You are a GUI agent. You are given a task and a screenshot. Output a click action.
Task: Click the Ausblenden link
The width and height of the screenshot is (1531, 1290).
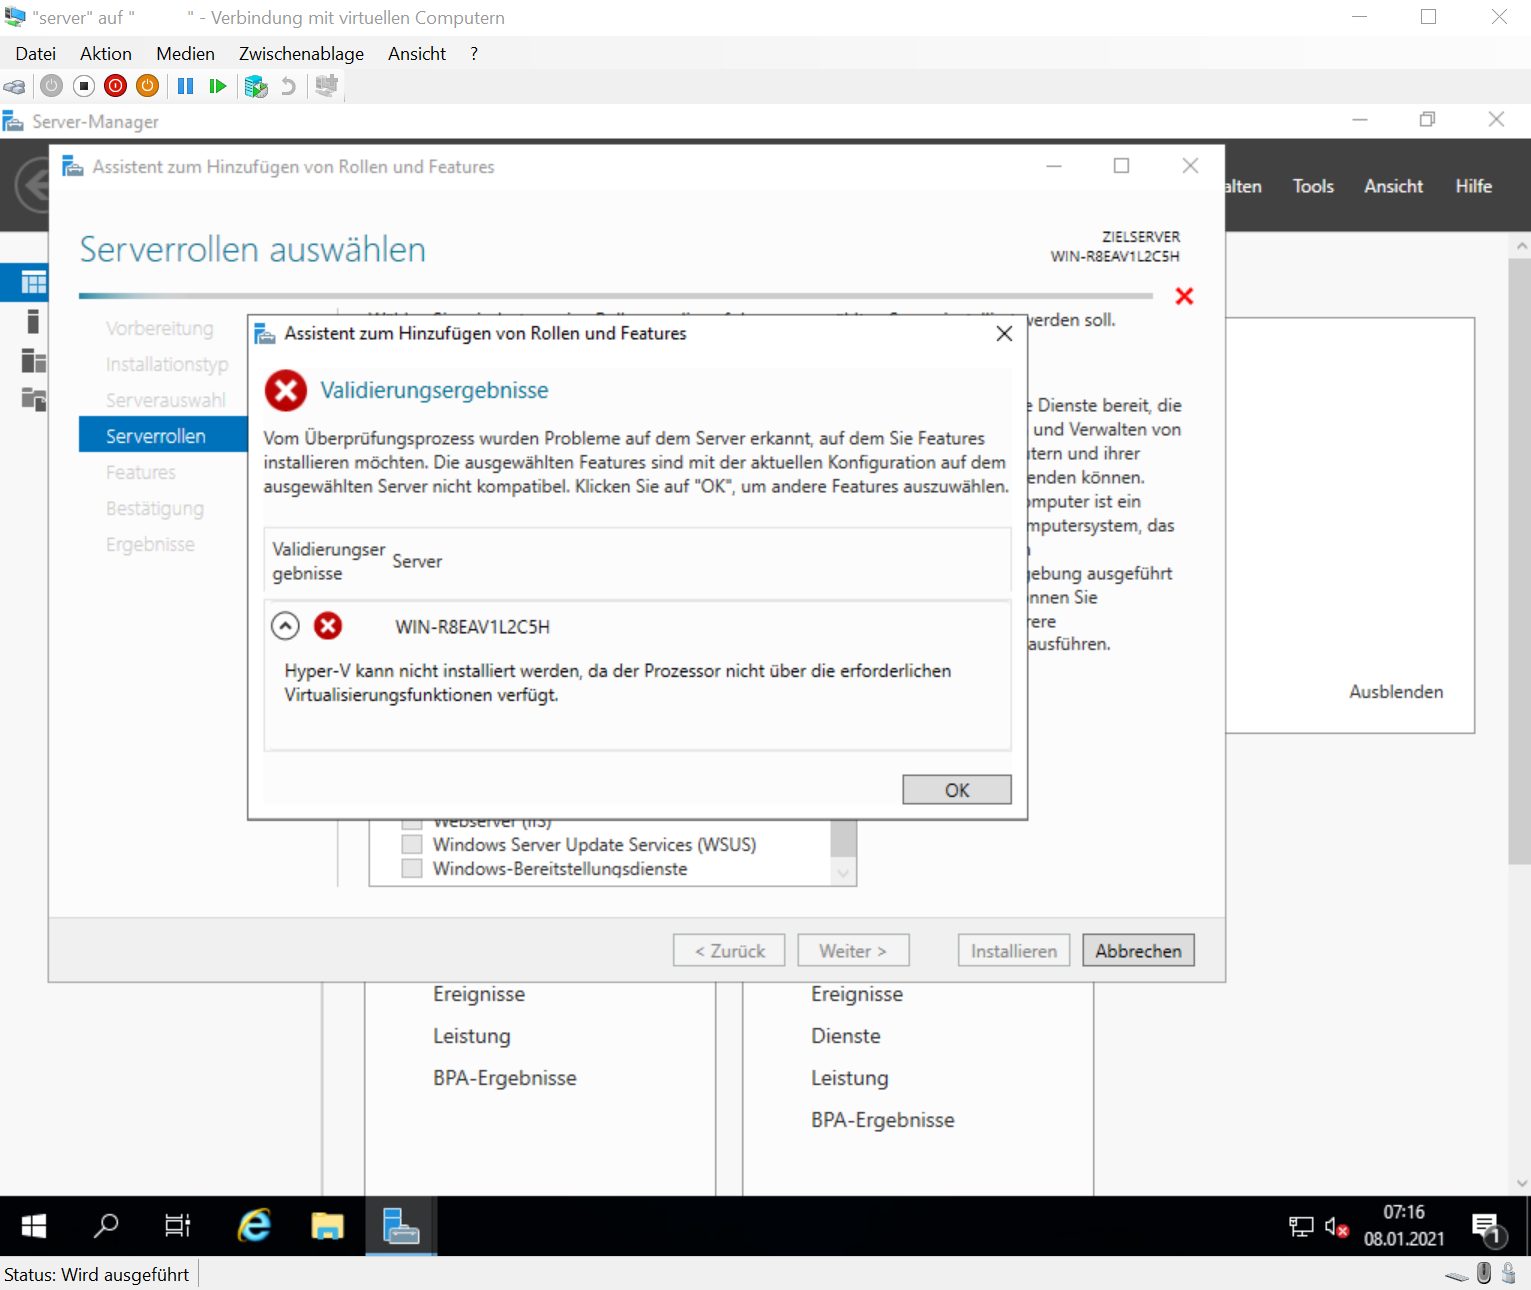tap(1395, 692)
